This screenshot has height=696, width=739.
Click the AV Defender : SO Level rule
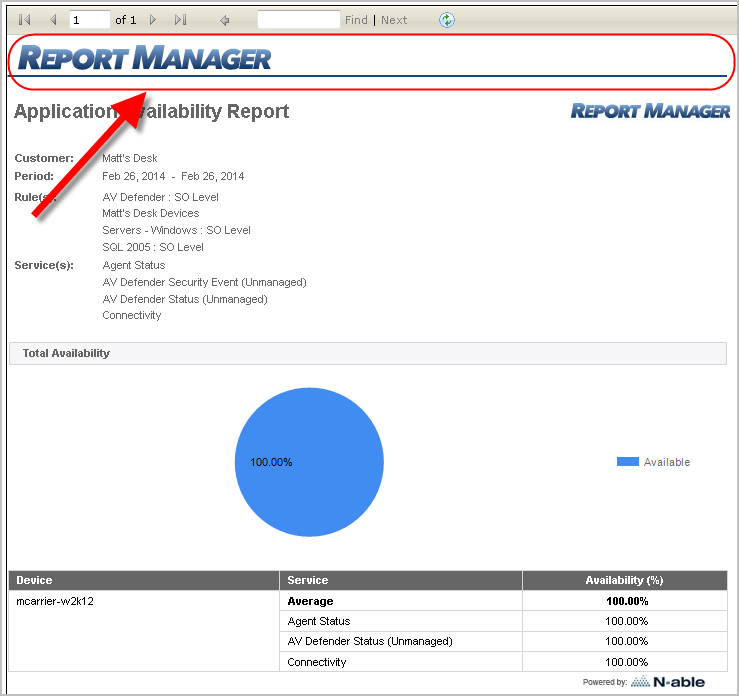[x=160, y=197]
